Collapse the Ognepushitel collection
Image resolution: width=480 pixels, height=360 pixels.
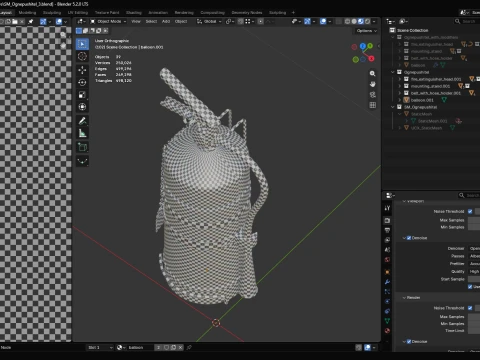(x=393, y=72)
